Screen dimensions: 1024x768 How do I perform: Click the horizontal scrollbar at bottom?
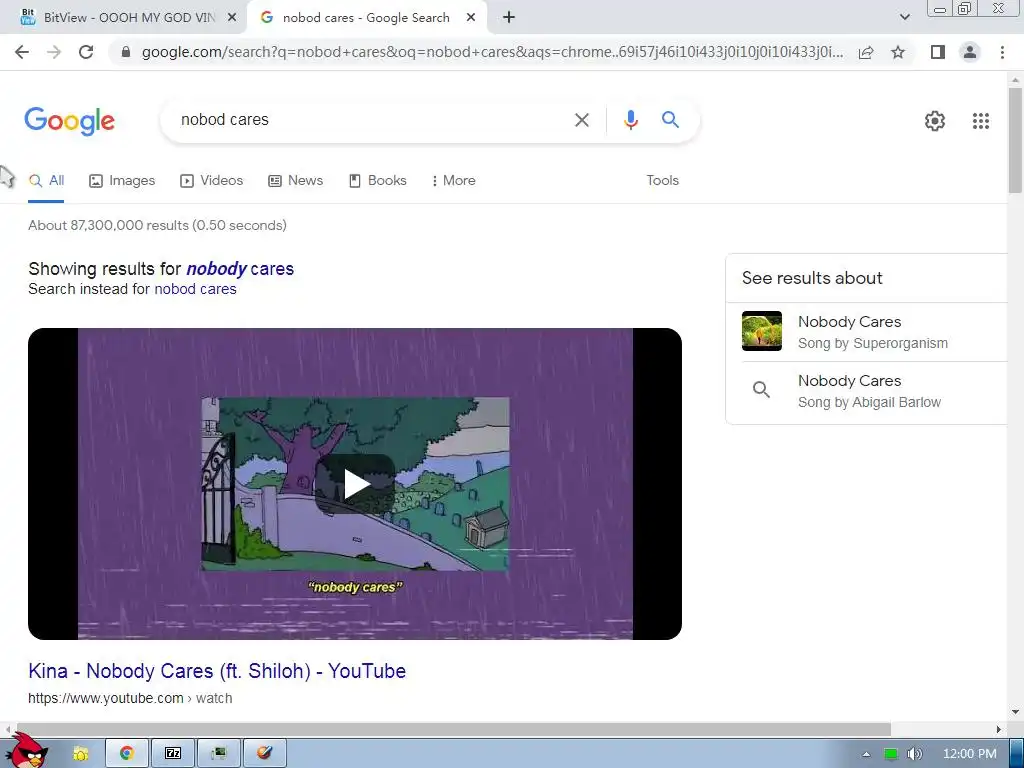[x=452, y=729]
